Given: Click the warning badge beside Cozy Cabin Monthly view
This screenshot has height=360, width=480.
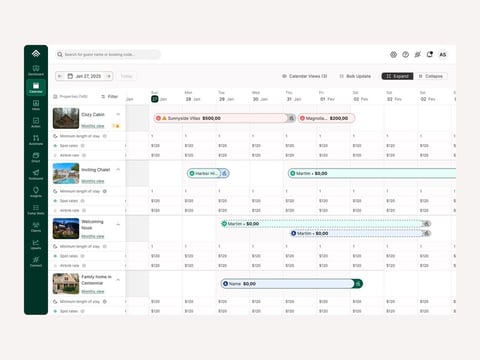Looking at the screenshot, I should point(116,126).
